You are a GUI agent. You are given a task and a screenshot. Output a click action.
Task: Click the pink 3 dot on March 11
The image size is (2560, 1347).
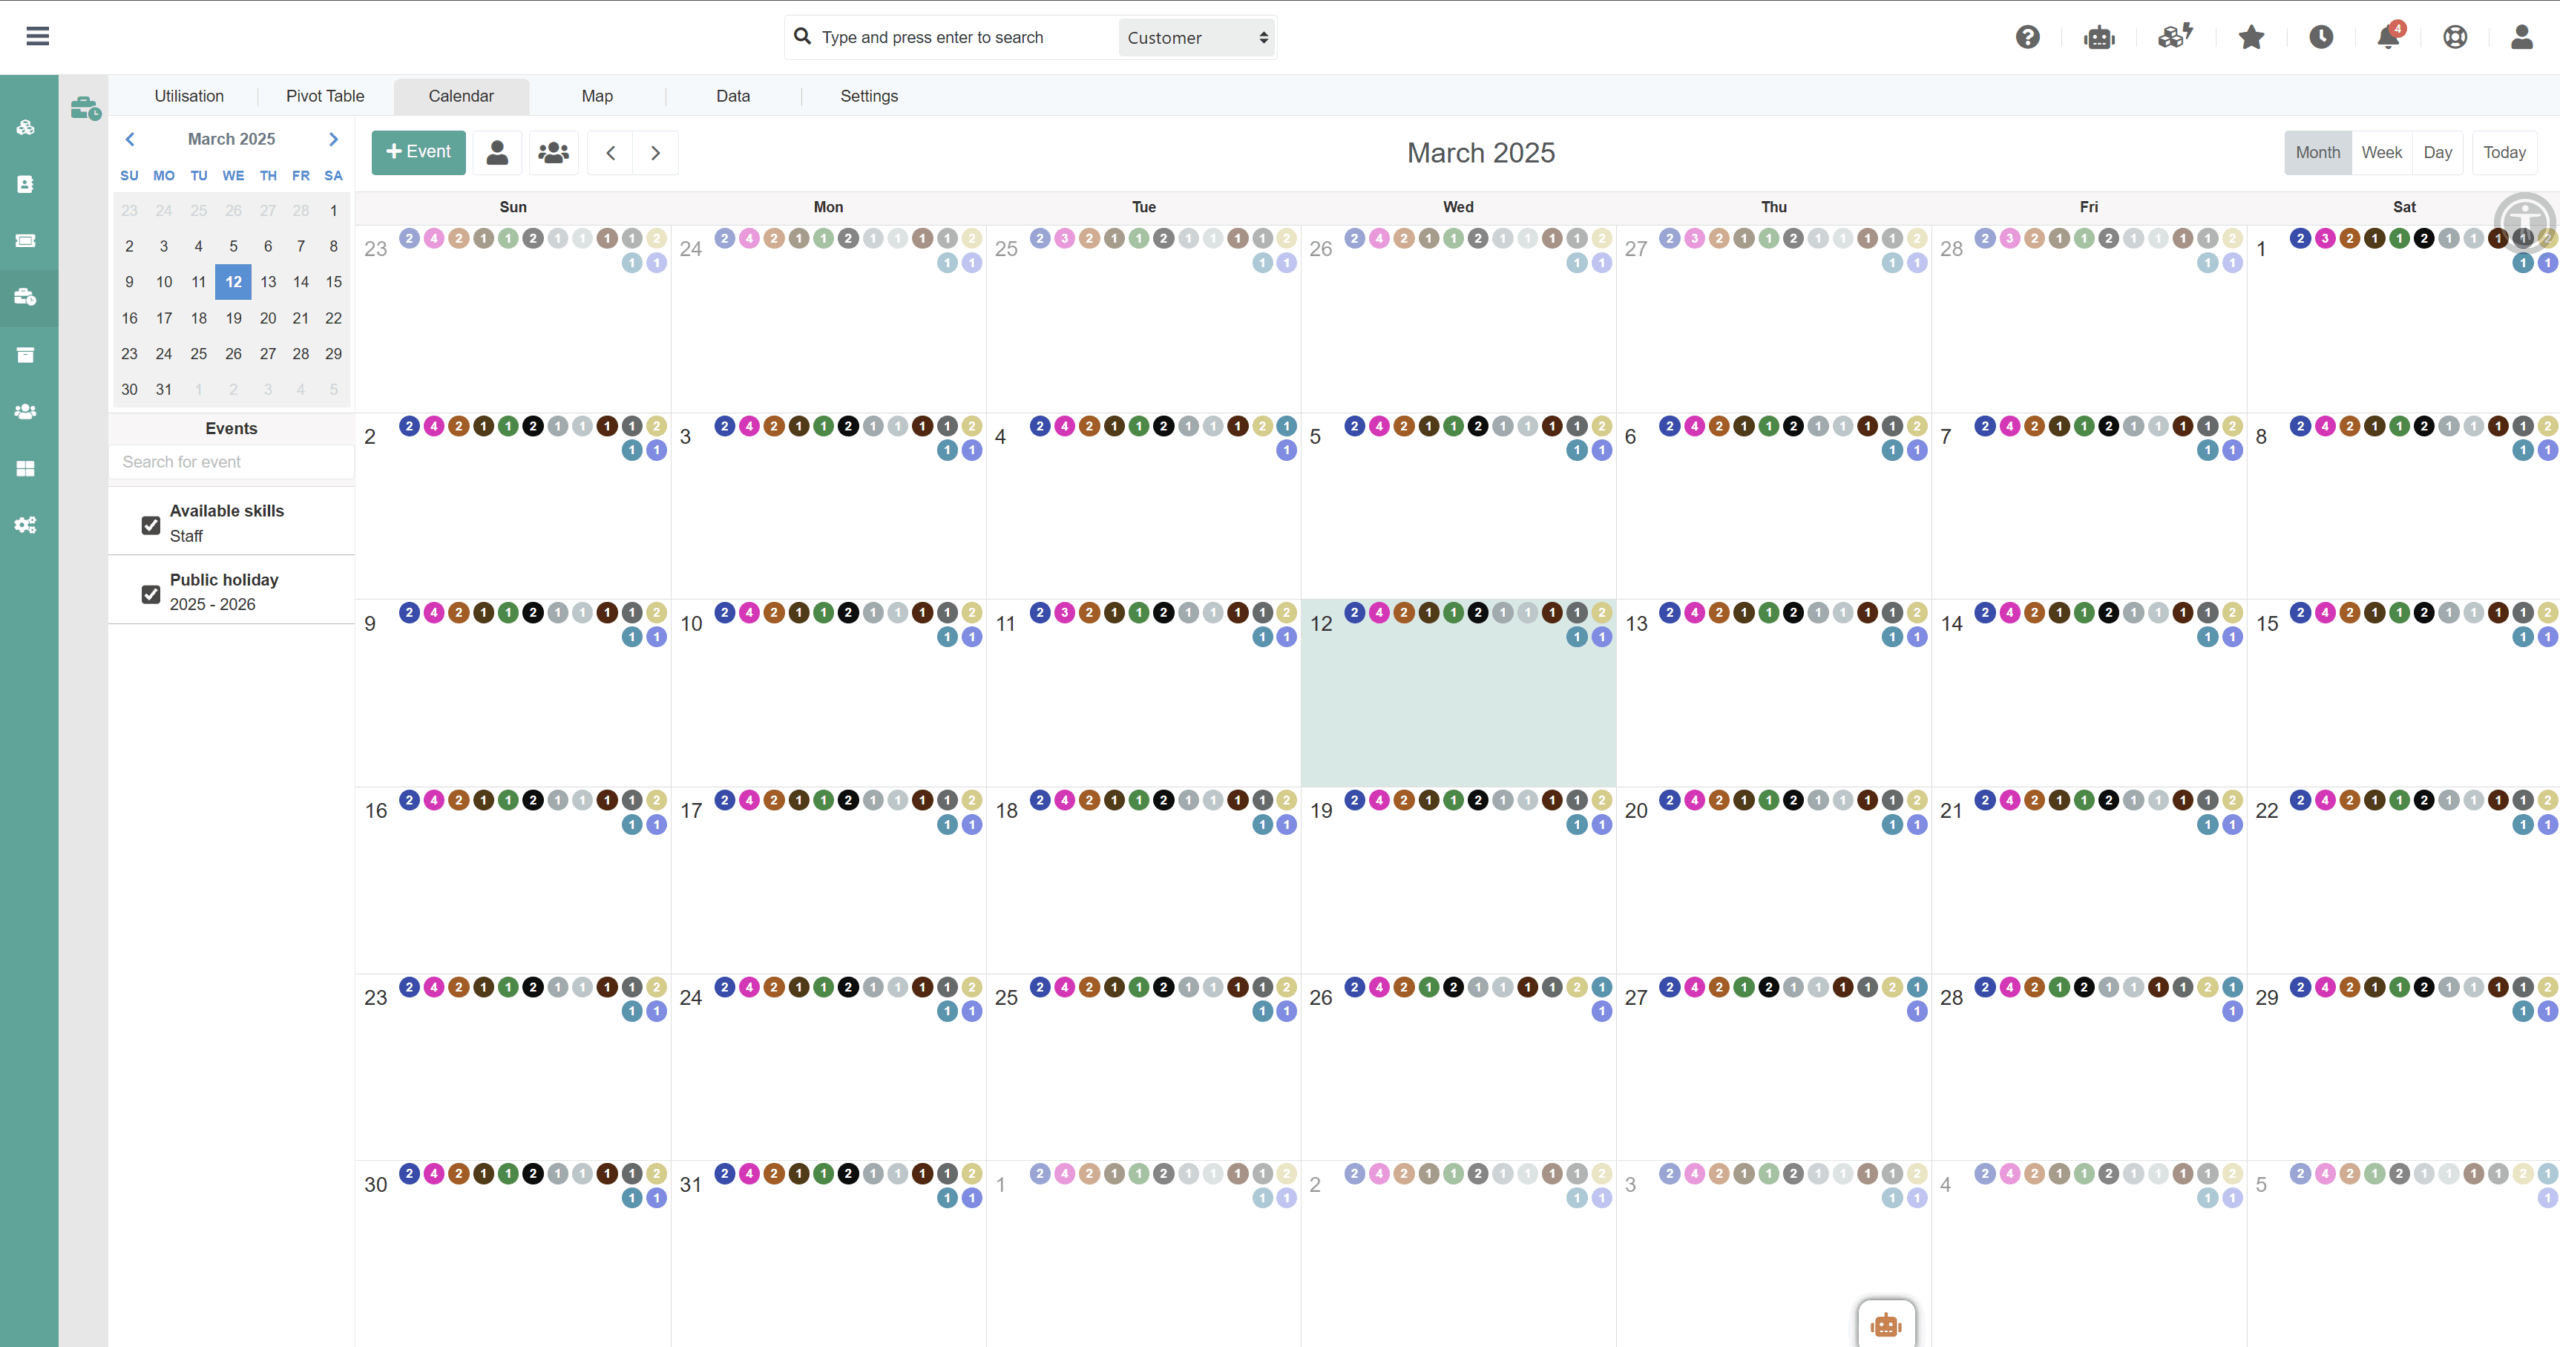click(x=1064, y=612)
